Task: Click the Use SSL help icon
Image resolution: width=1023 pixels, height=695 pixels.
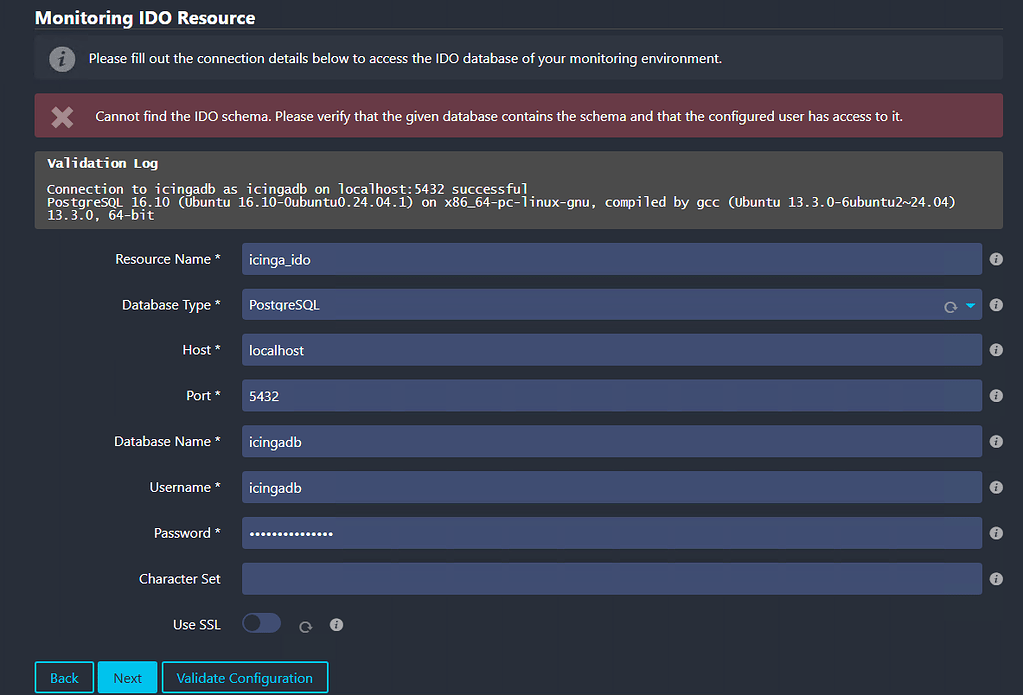Action: tap(336, 624)
